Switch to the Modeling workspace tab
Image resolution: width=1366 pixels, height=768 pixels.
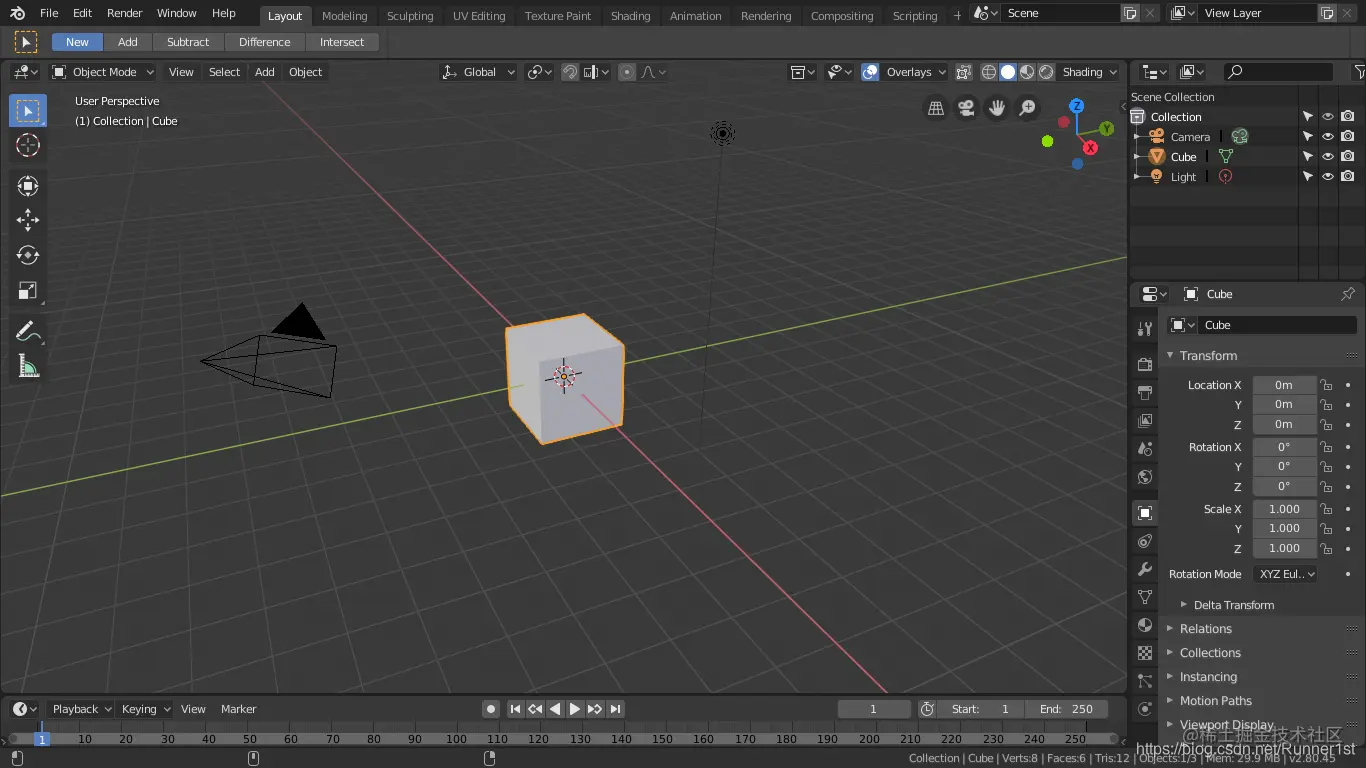coord(345,16)
